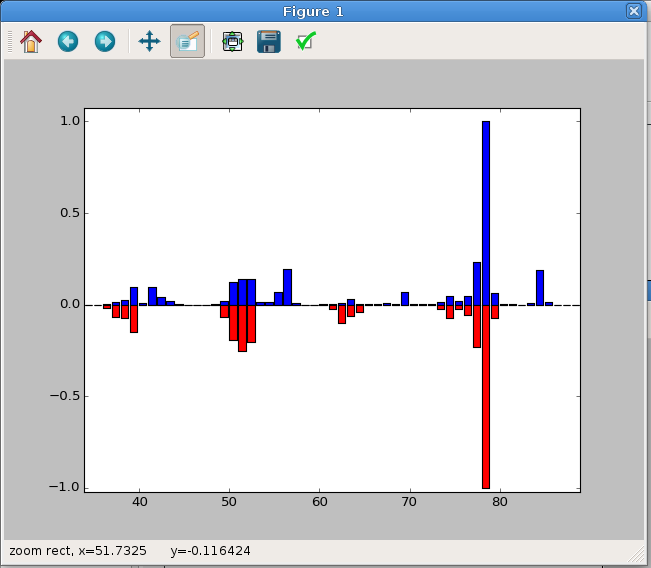Save the figure with floppy icon
The height and width of the screenshot is (568, 651).
pyautogui.click(x=269, y=42)
